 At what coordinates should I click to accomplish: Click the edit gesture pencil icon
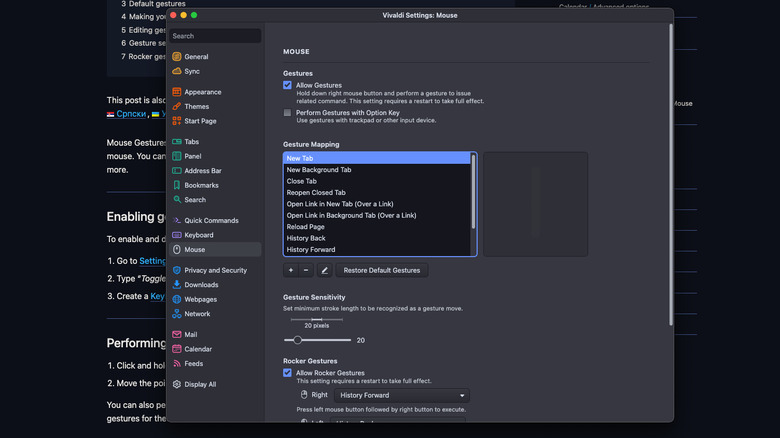tap(324, 270)
